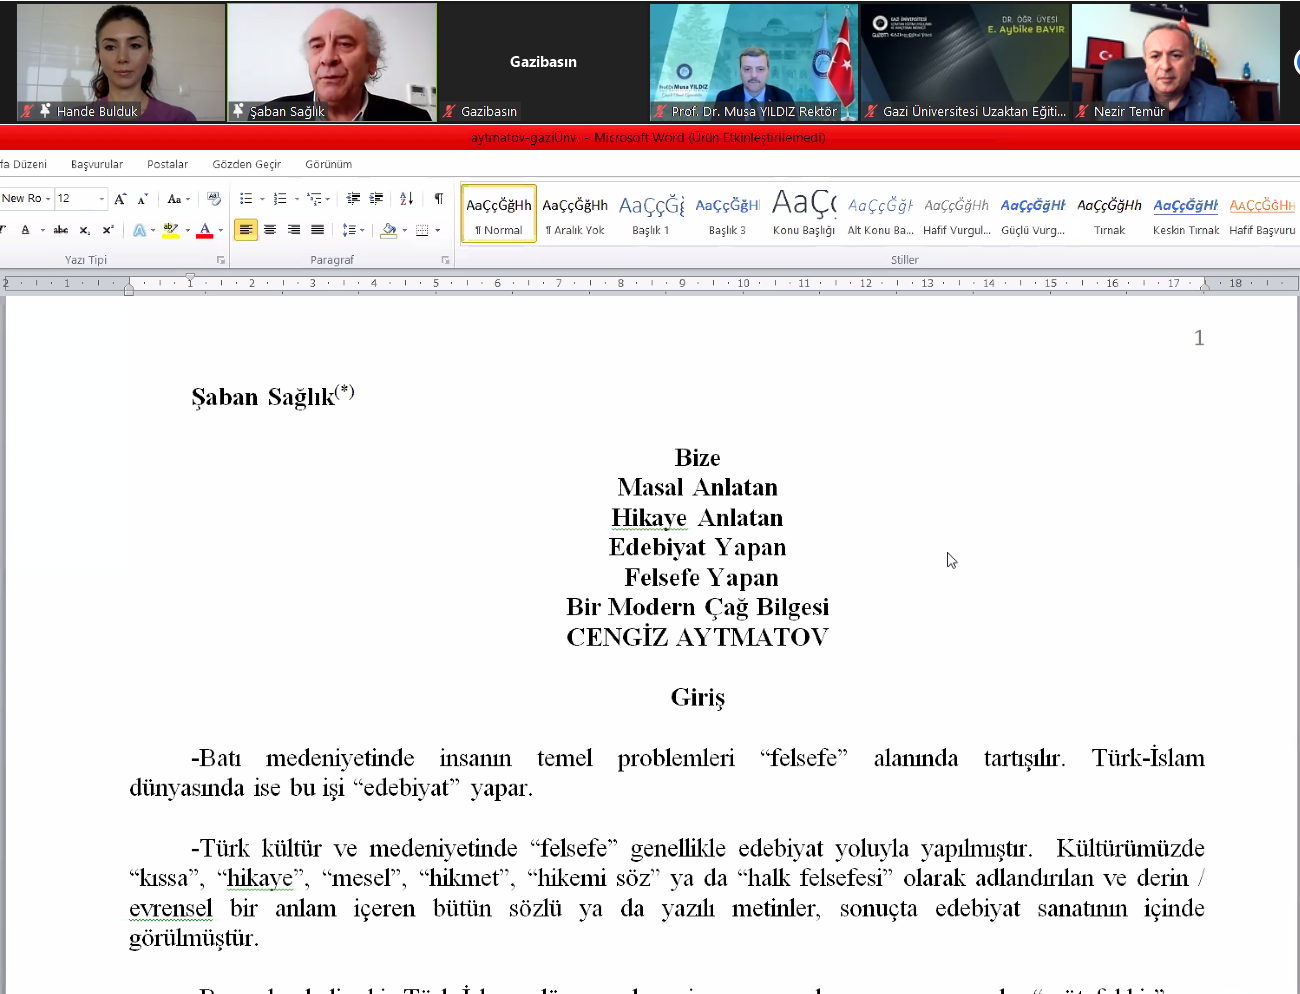
Task: Click the muted microphone icon on Nezir Temür's tile
Action: click(1082, 111)
